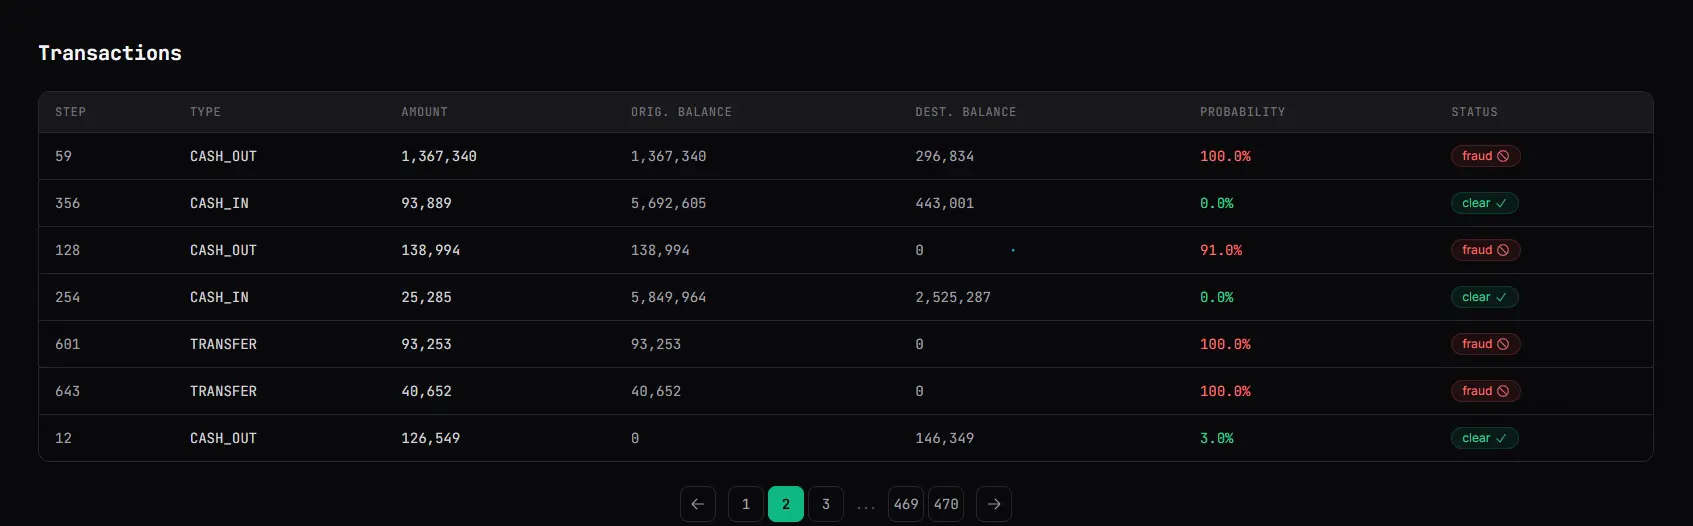The width and height of the screenshot is (1693, 526).
Task: Click destination balance 146,349
Action: click(x=944, y=438)
